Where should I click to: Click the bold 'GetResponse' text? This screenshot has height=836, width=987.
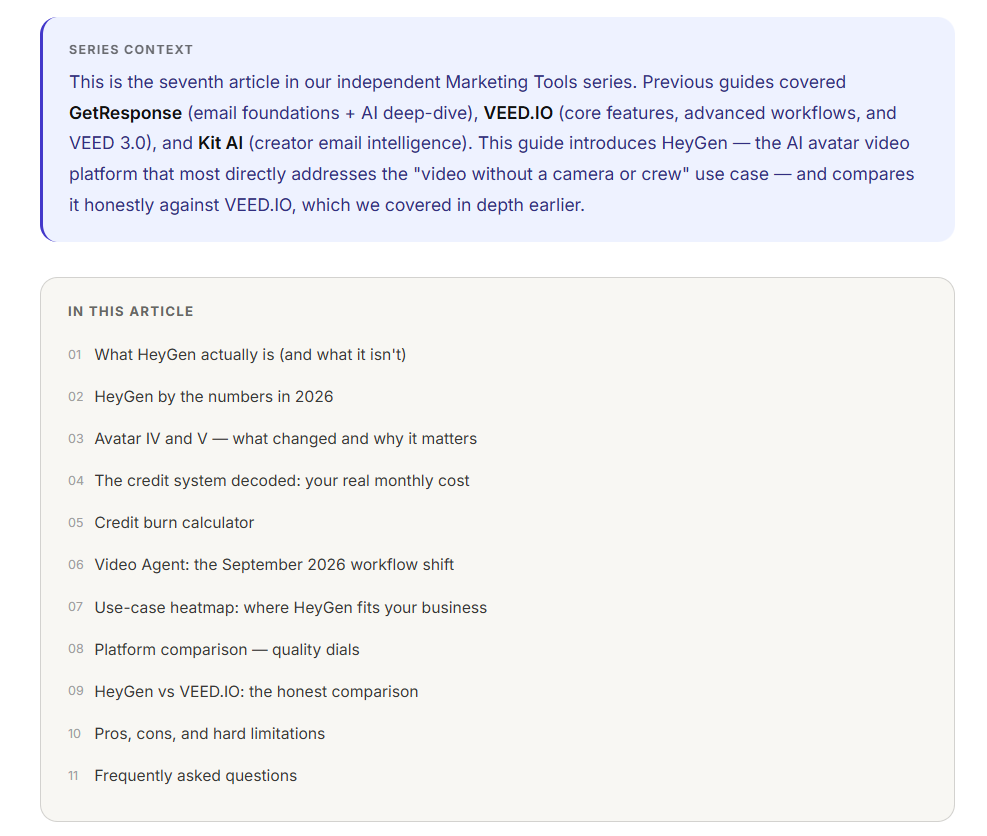[x=125, y=113]
